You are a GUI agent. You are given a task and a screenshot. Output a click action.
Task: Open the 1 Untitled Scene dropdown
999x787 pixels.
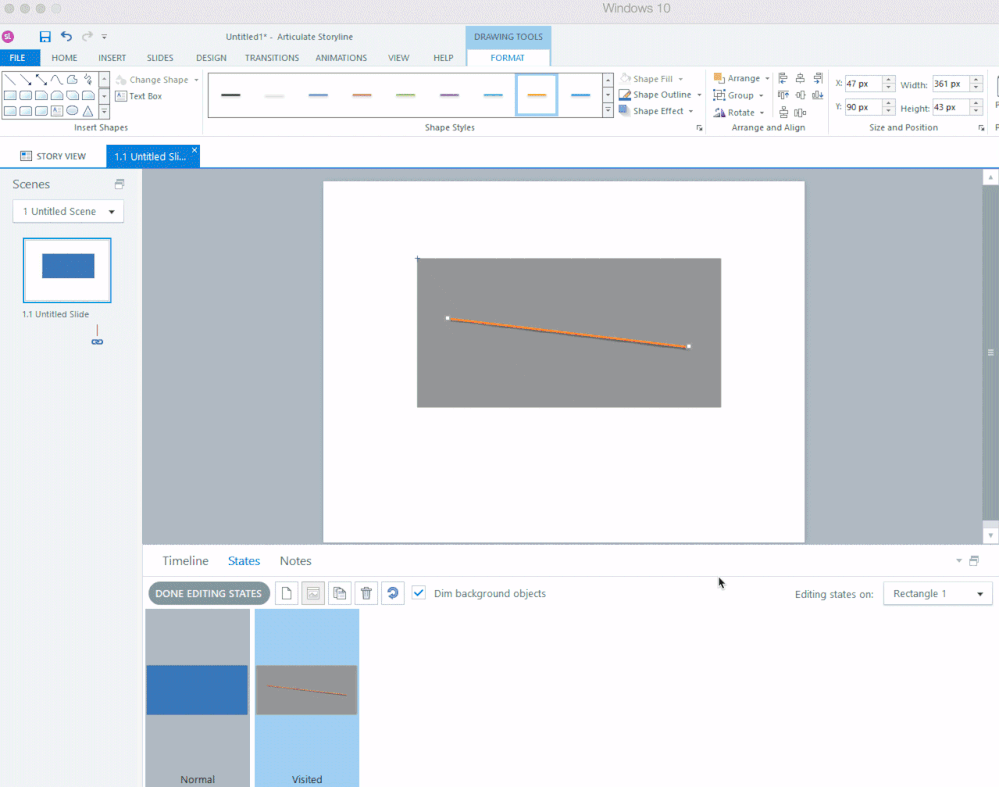68,212
